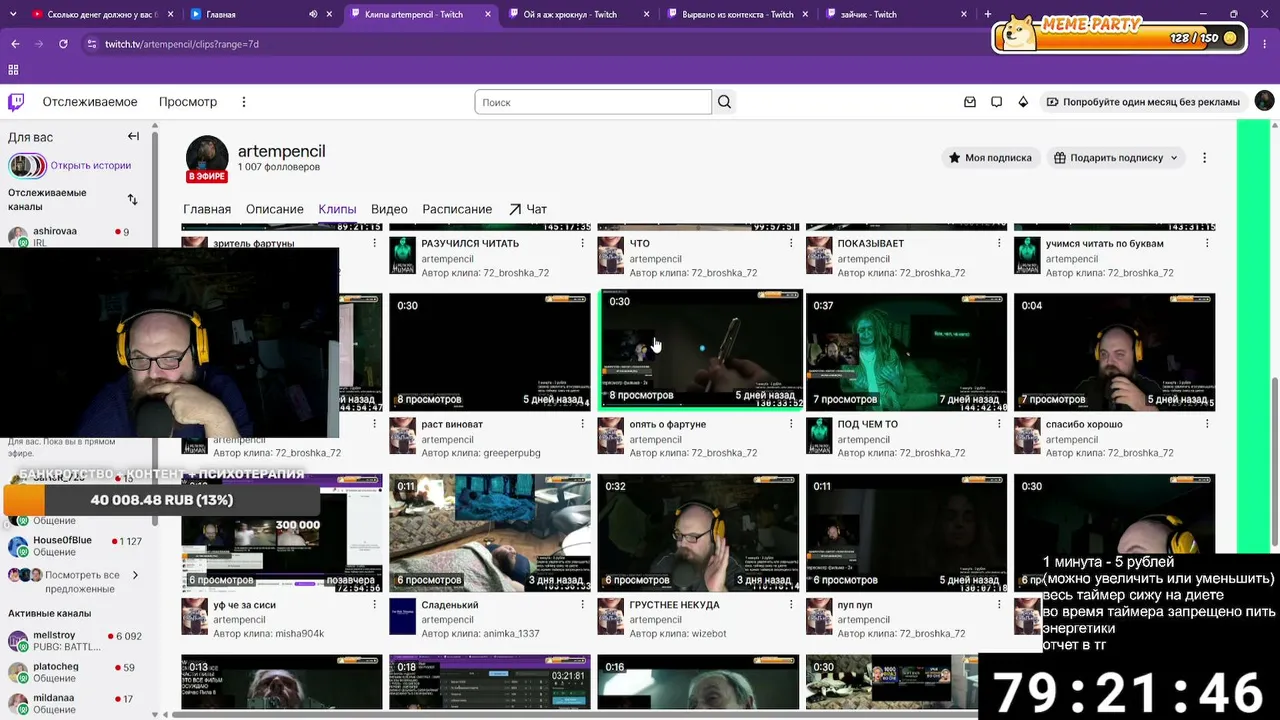Open options for clip раст виноват

pos(583,424)
